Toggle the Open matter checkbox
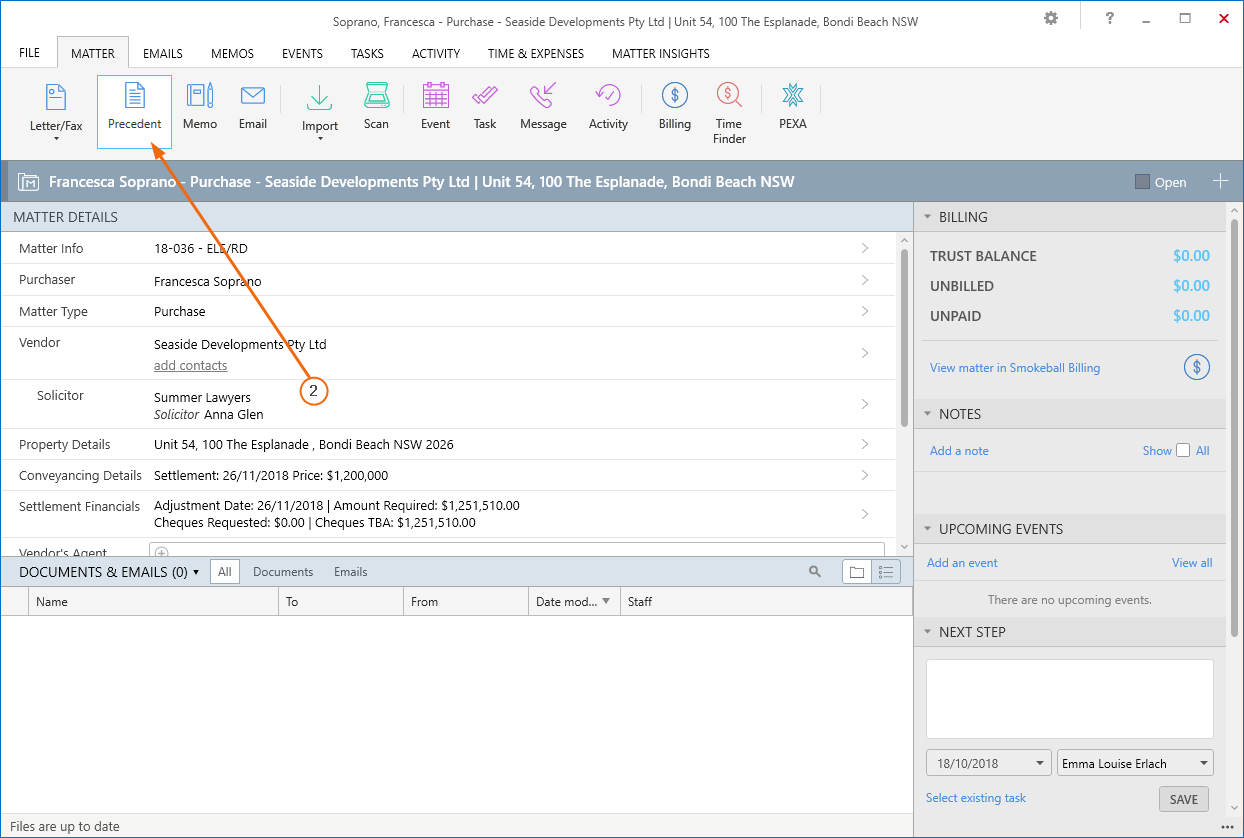This screenshot has height=838, width=1244. (x=1141, y=181)
